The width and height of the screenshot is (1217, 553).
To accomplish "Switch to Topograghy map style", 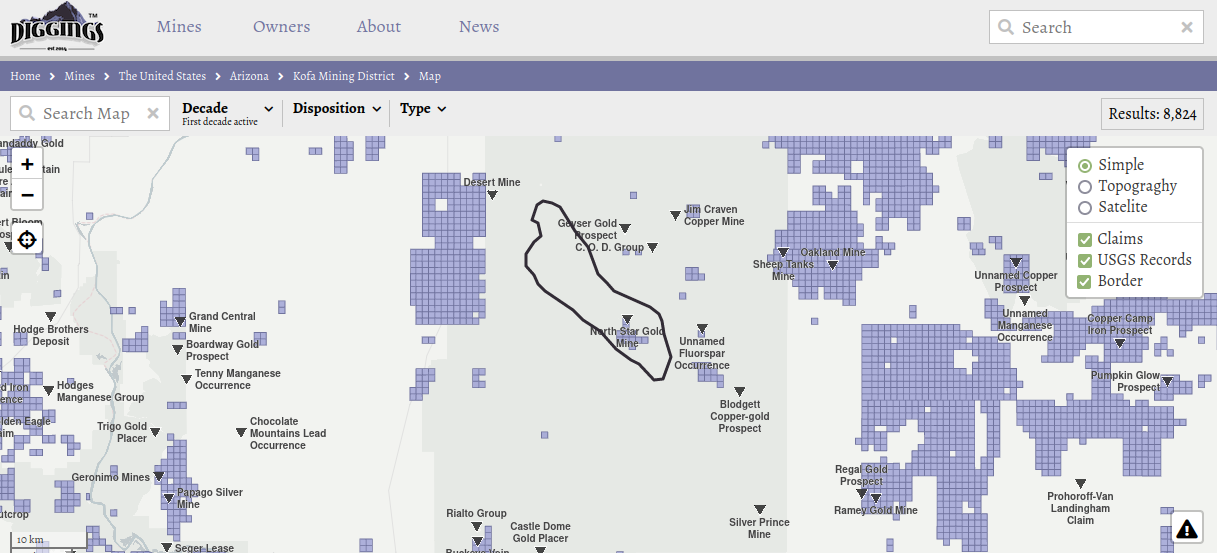I will click(1085, 187).
